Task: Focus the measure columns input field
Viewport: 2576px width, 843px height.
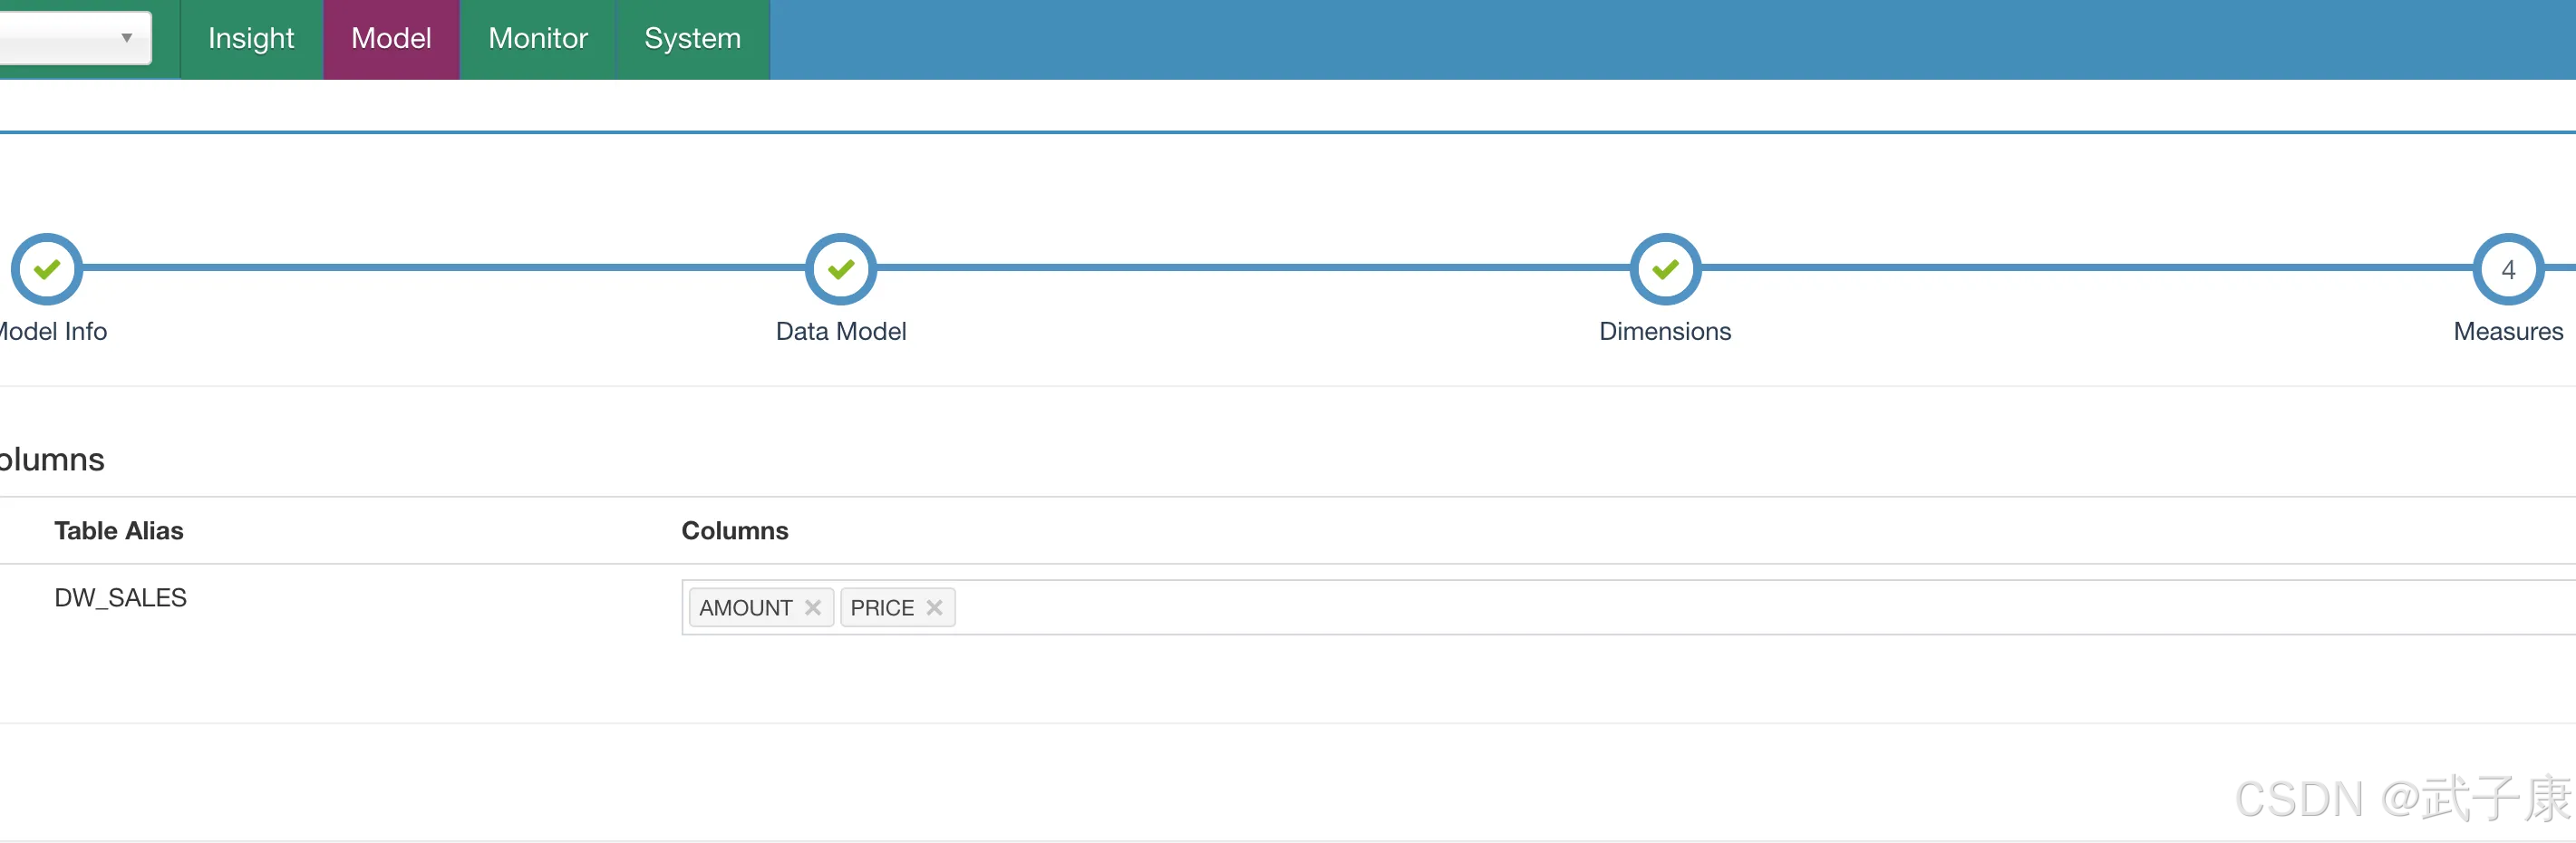Action: point(1629,607)
